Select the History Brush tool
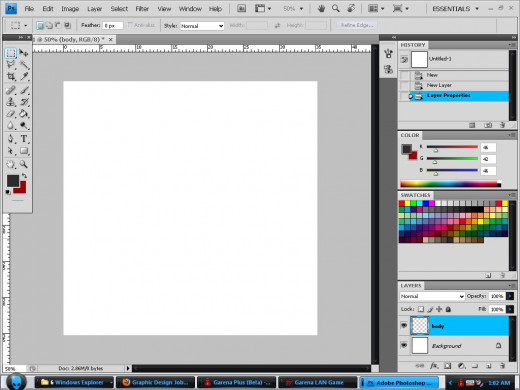The image size is (520, 390). tap(24, 102)
